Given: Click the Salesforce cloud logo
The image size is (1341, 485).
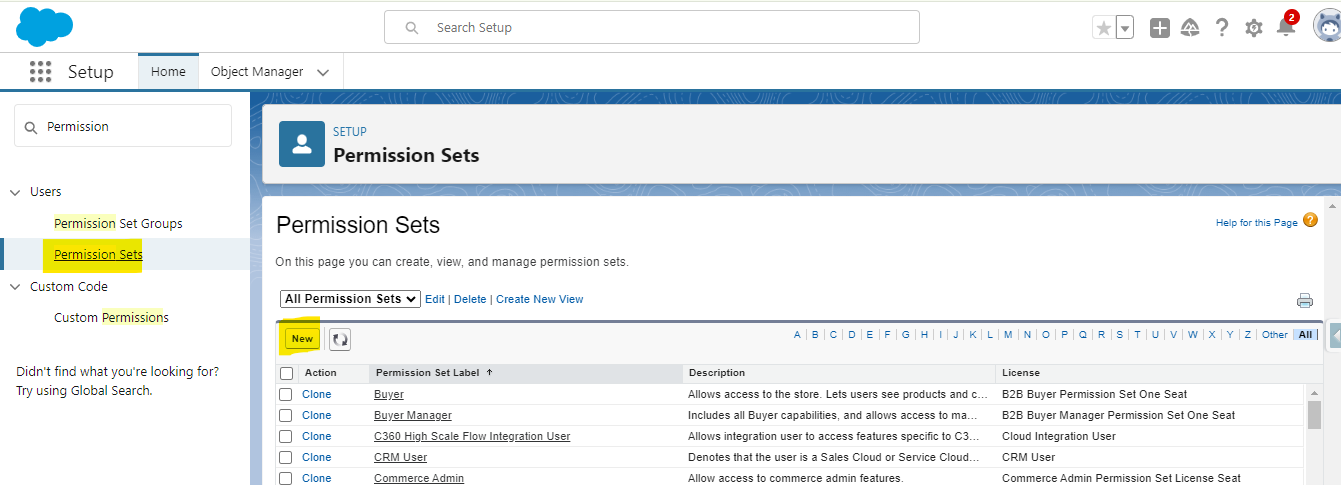Looking at the screenshot, I should pyautogui.click(x=45, y=26).
